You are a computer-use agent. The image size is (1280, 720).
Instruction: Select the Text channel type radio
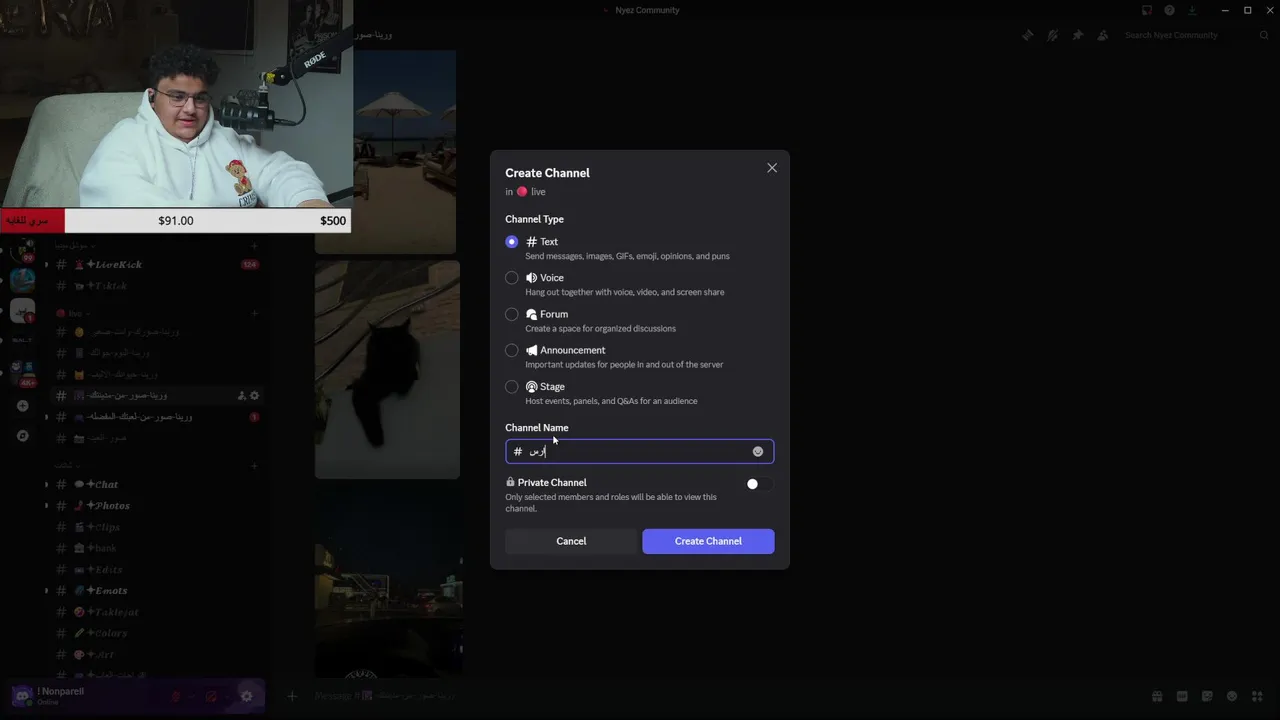point(512,242)
